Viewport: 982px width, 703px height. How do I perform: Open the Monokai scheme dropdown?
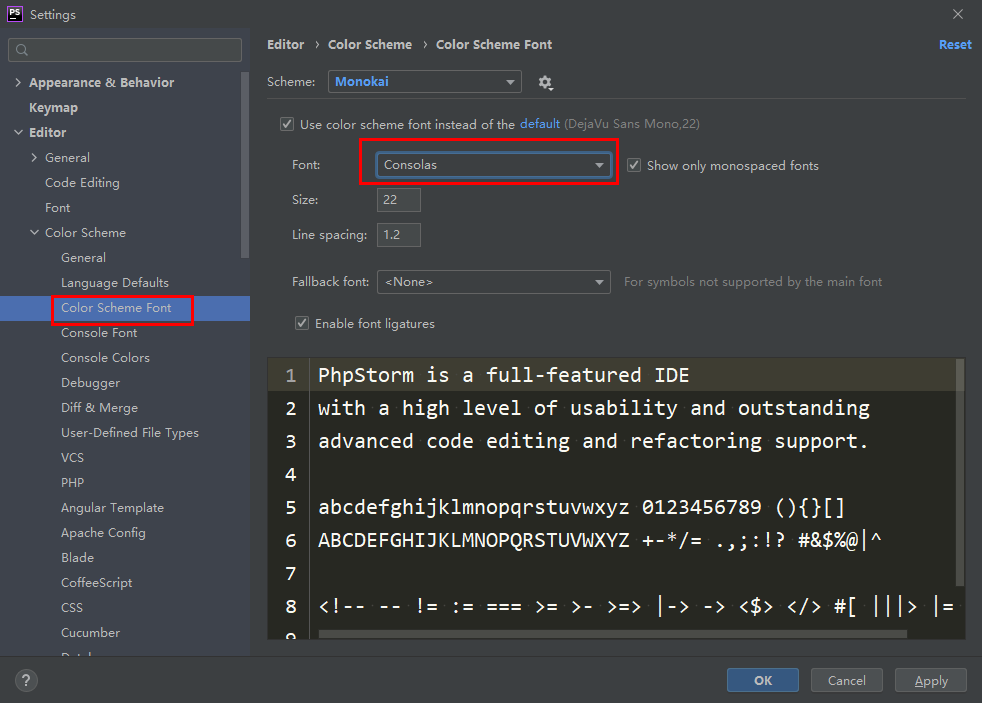(425, 82)
